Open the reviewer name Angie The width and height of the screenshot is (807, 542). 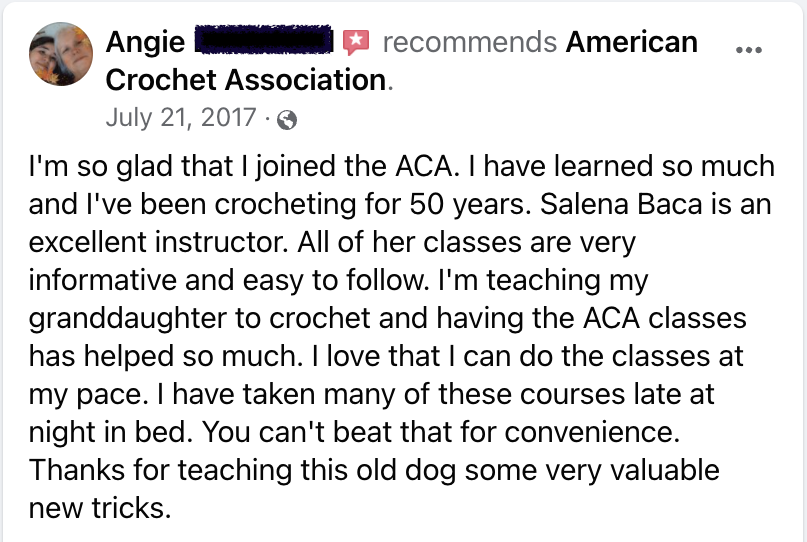click(x=145, y=42)
